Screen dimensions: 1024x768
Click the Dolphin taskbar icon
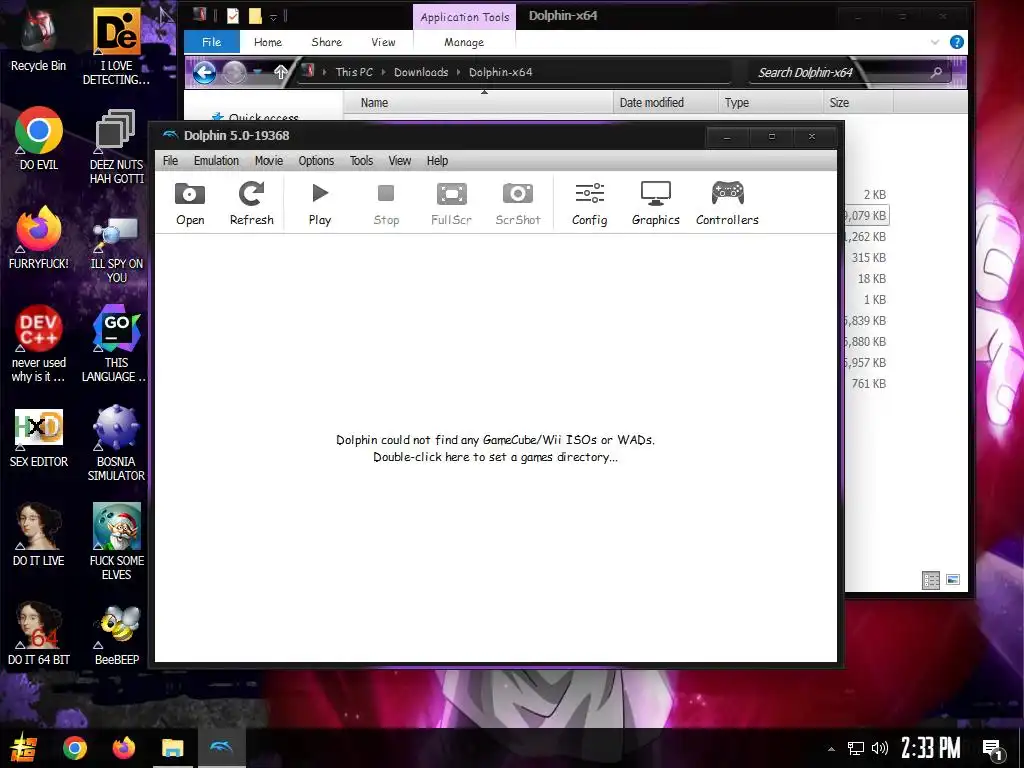click(x=221, y=748)
